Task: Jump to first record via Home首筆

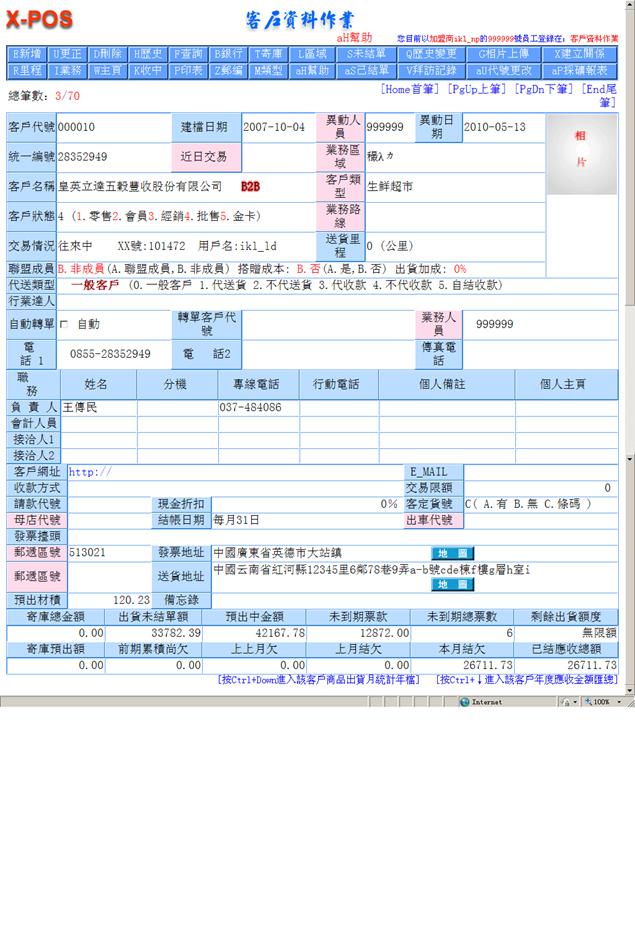Action: click(409, 90)
